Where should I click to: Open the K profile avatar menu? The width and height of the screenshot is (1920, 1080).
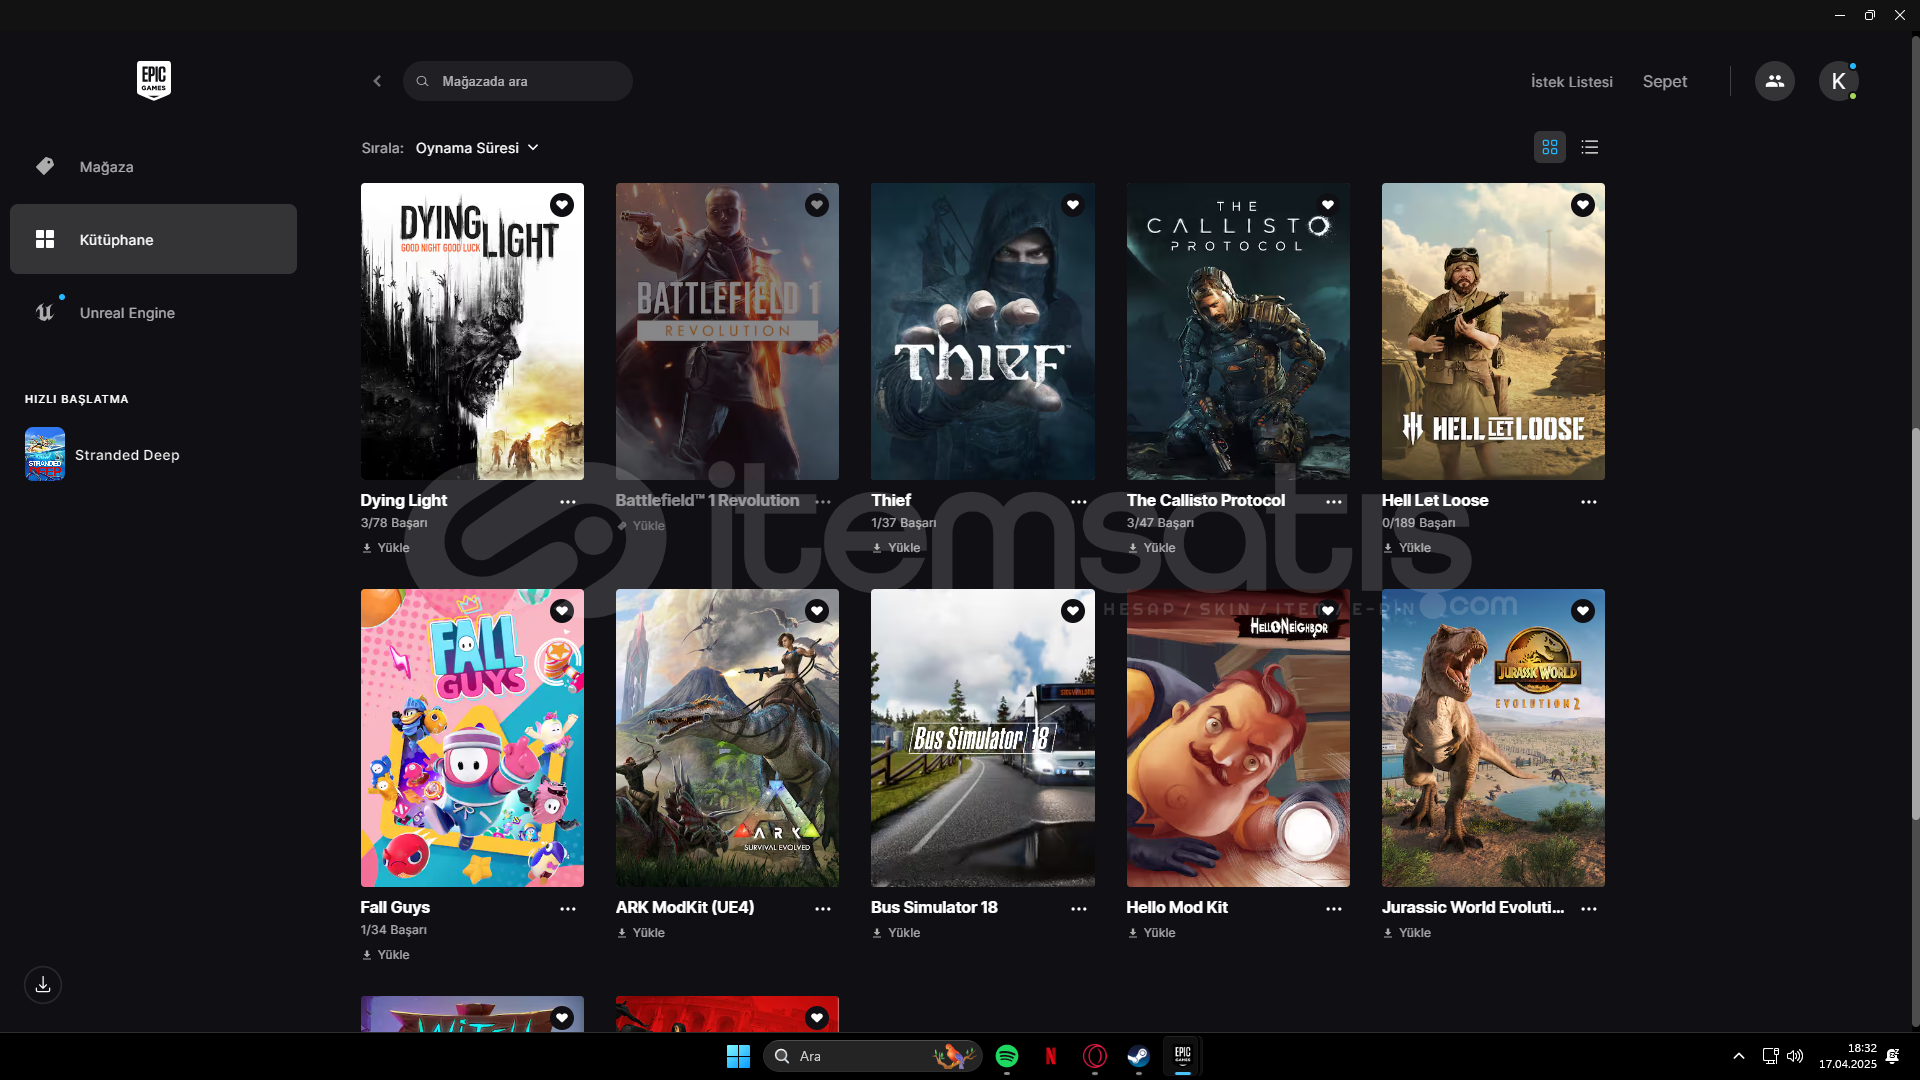1838,81
